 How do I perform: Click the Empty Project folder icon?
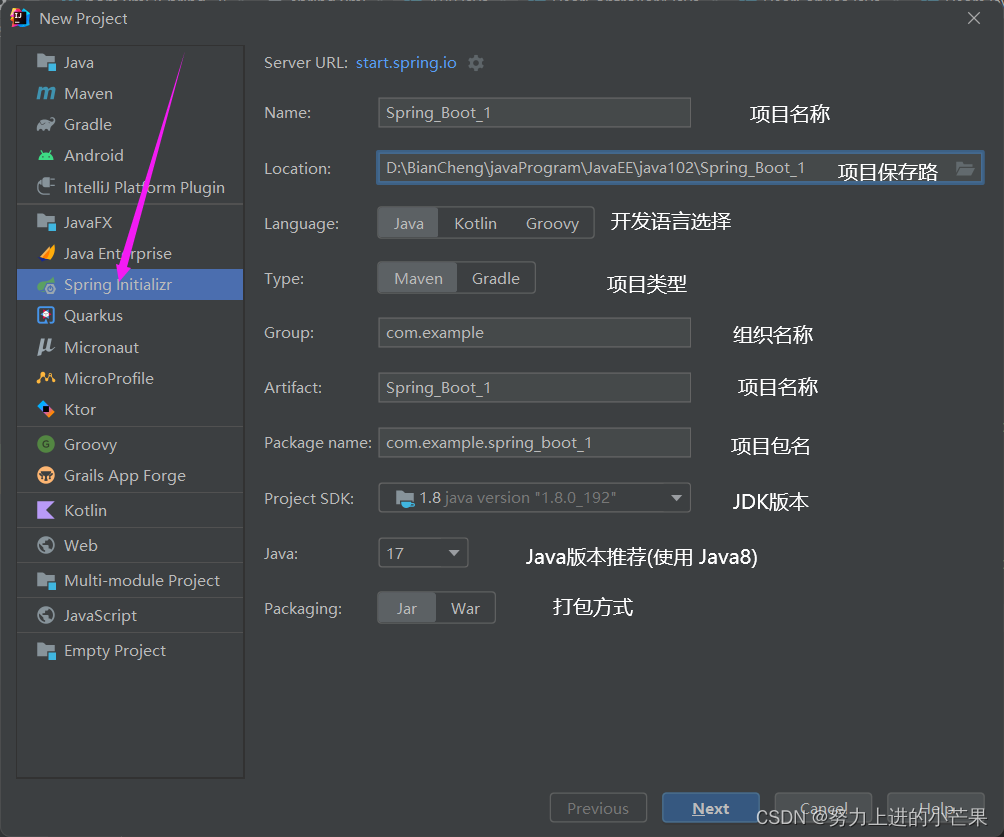[x=46, y=650]
